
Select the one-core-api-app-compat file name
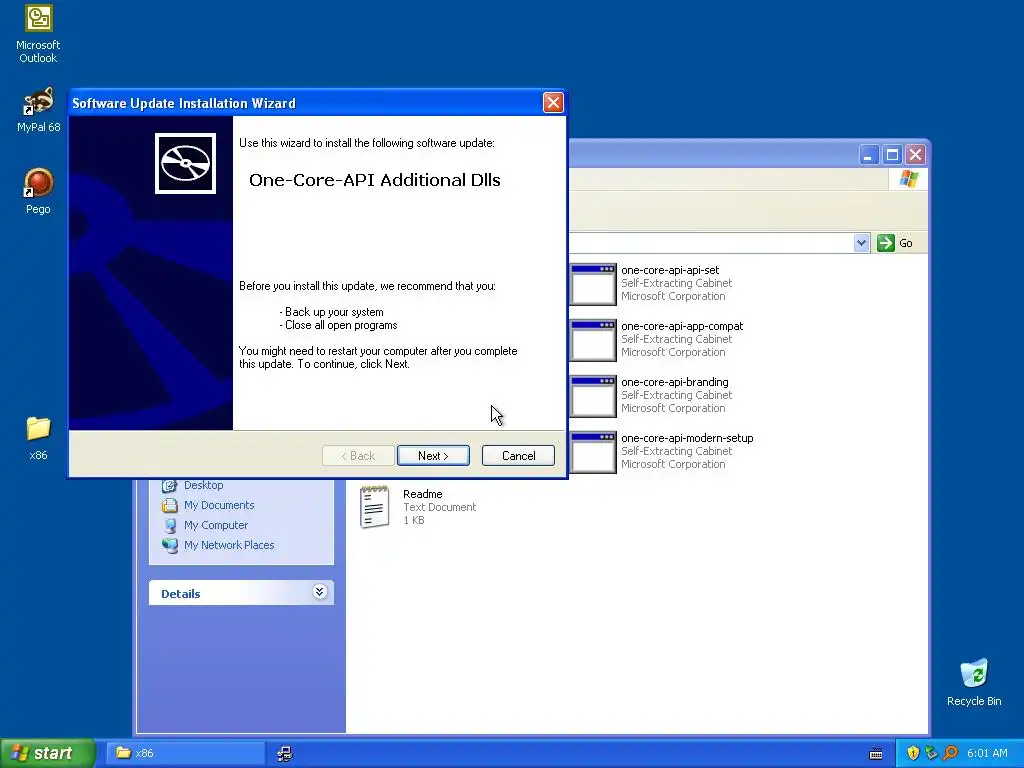pos(682,327)
